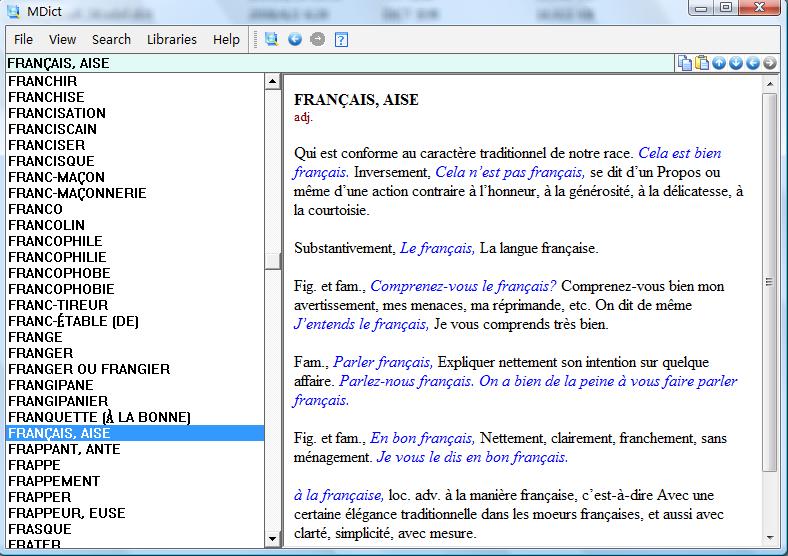This screenshot has width=788, height=556.
Task: Click the word list scrollbar up arrow
Action: [272, 81]
